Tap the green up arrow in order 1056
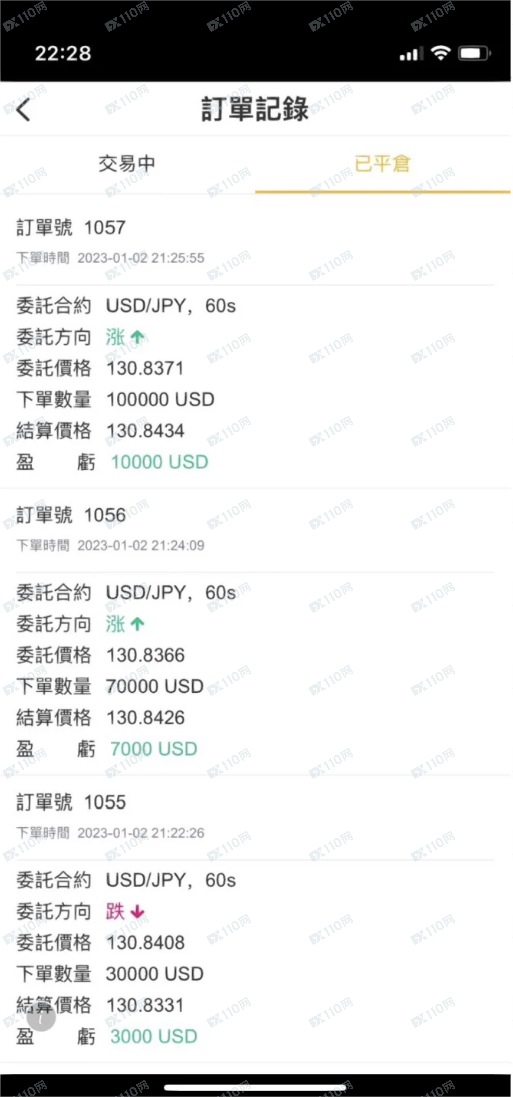Screen dimensions: 513x1097 click(x=137, y=624)
